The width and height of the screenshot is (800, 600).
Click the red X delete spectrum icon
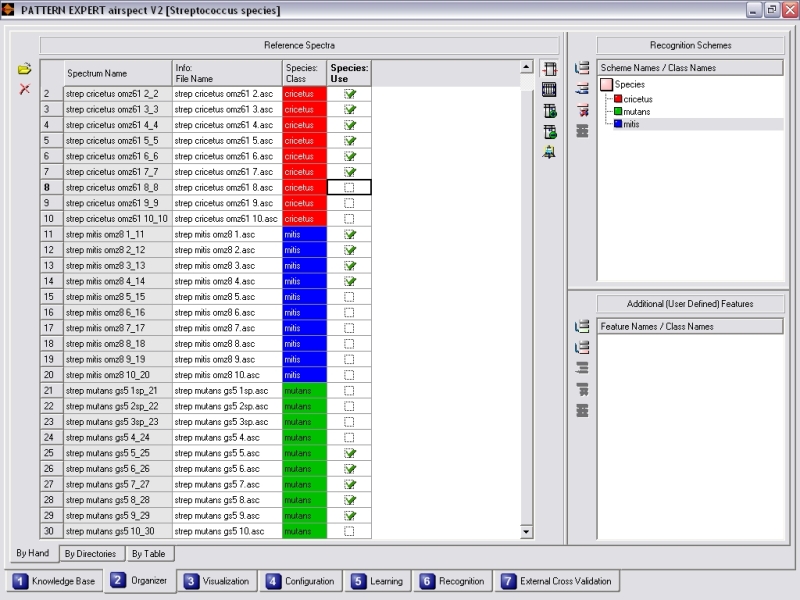[25, 90]
